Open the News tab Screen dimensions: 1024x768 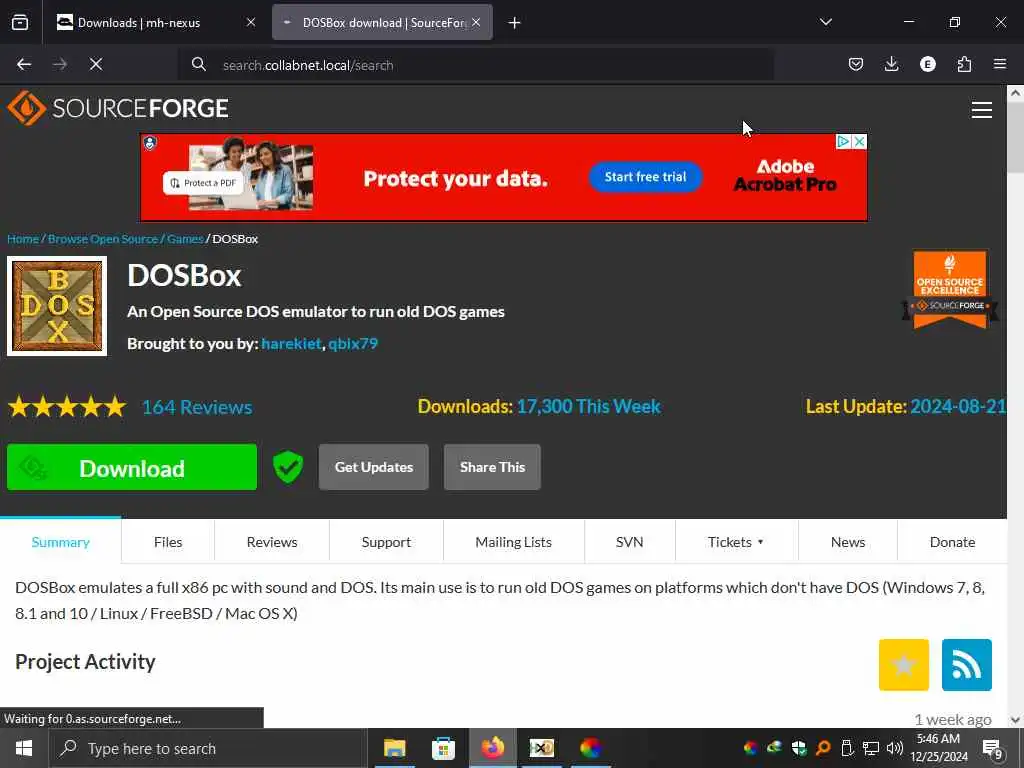pos(848,542)
